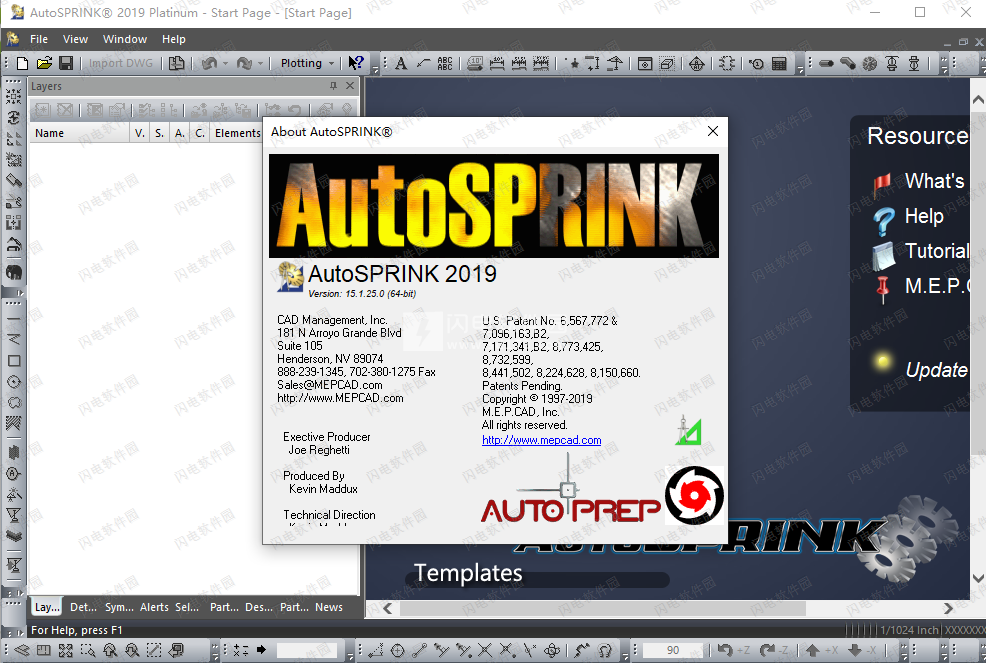This screenshot has width=986, height=663.
Task: Click the pendent sprinkler head icon
Action: point(914,64)
